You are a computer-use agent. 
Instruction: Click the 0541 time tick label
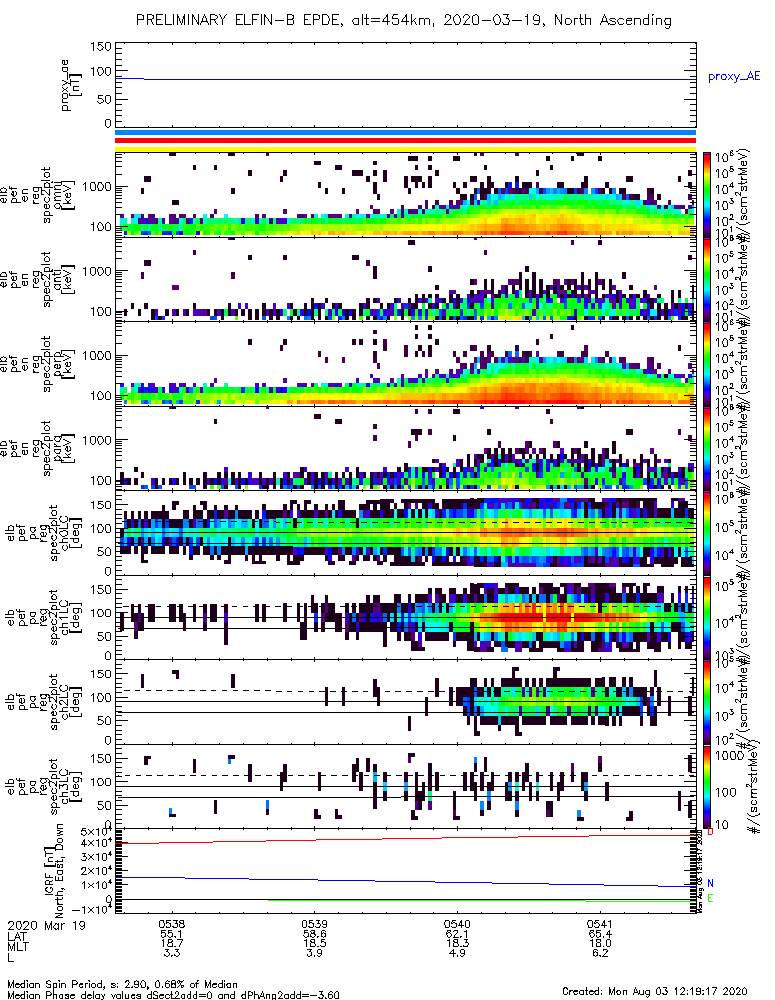click(600, 924)
